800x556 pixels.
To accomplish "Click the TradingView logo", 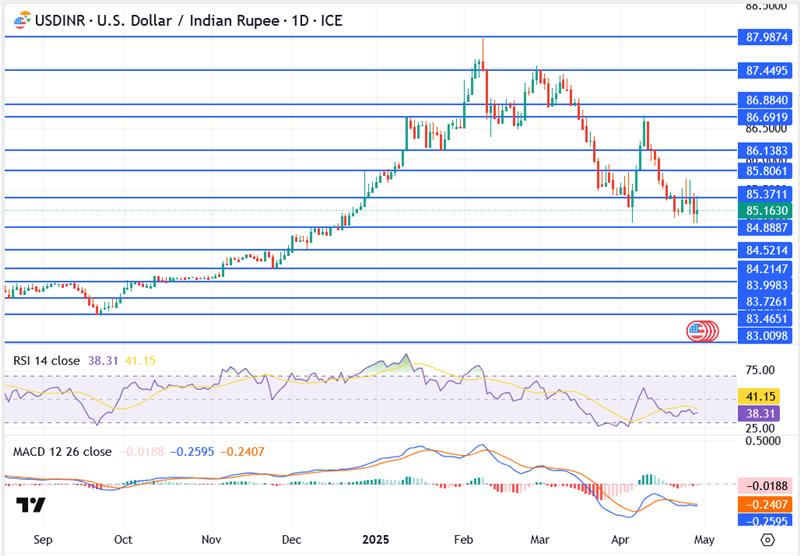I will (x=30, y=505).
